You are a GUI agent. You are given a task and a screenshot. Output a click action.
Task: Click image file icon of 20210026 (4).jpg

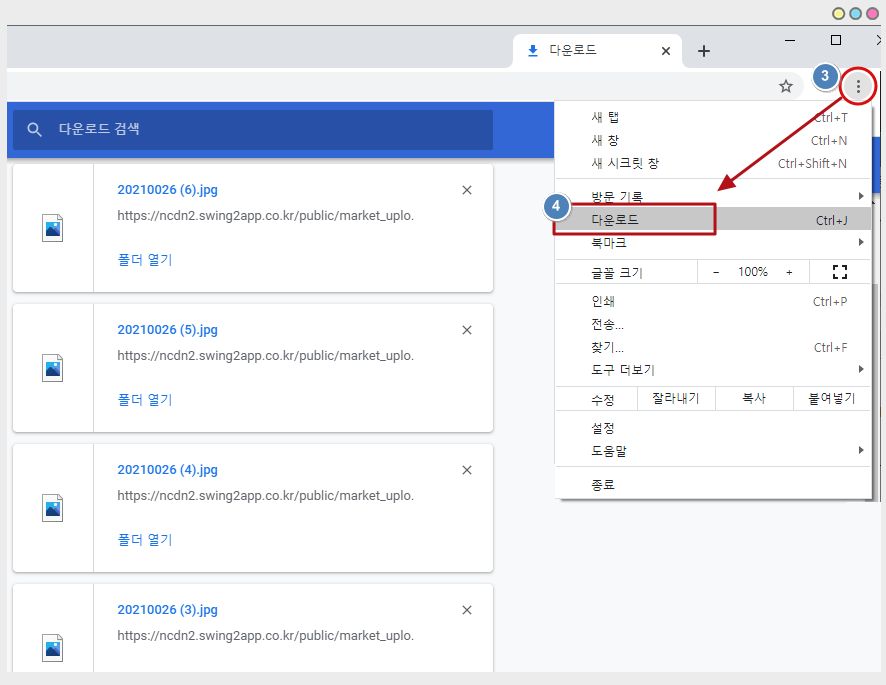pyautogui.click(x=53, y=508)
